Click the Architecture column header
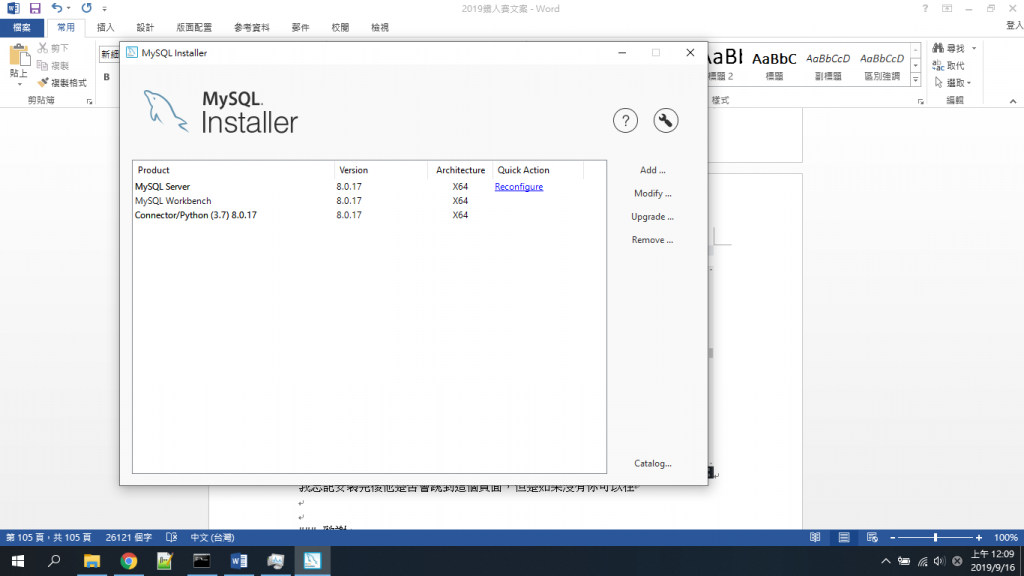This screenshot has width=1024, height=576. click(460, 170)
